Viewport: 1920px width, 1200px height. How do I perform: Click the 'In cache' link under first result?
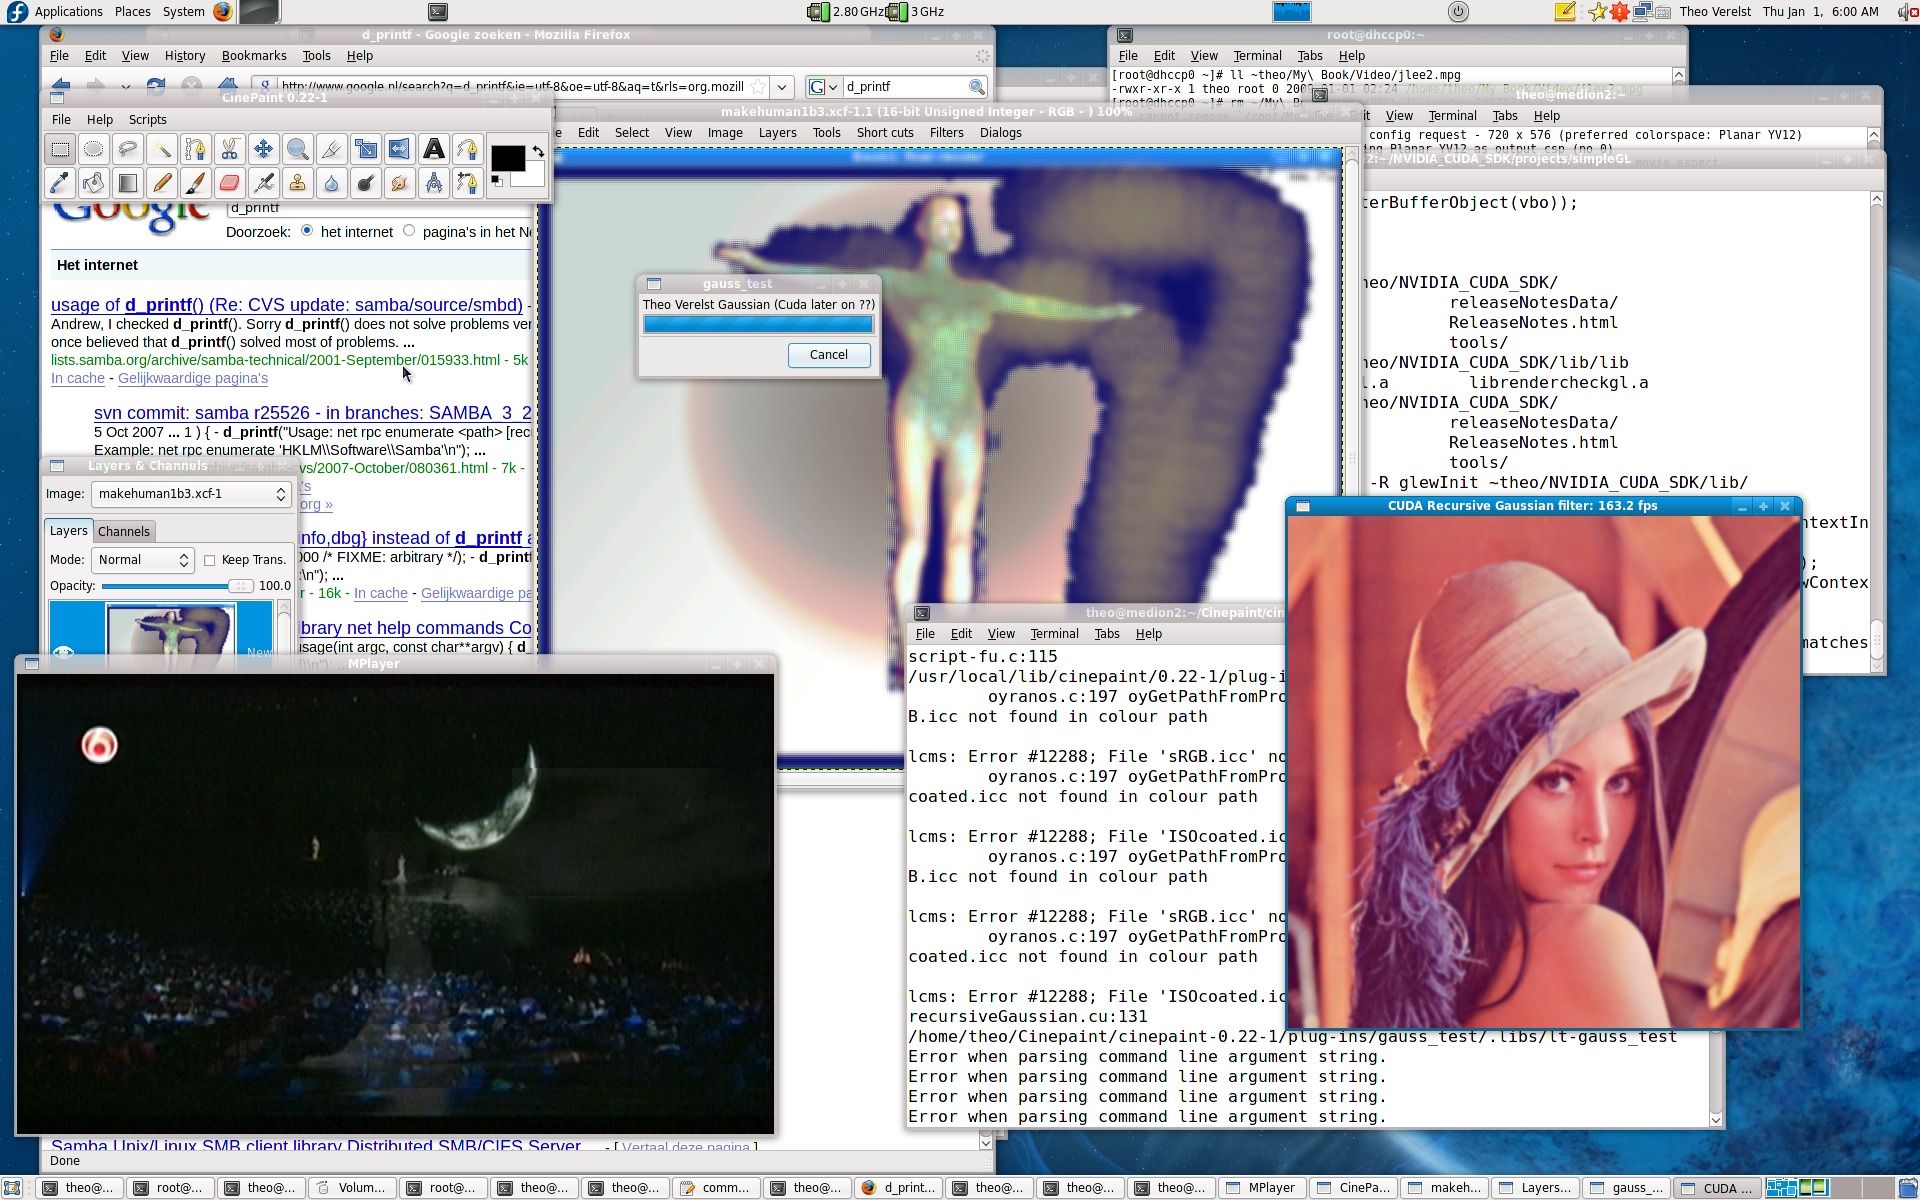pyautogui.click(x=78, y=378)
